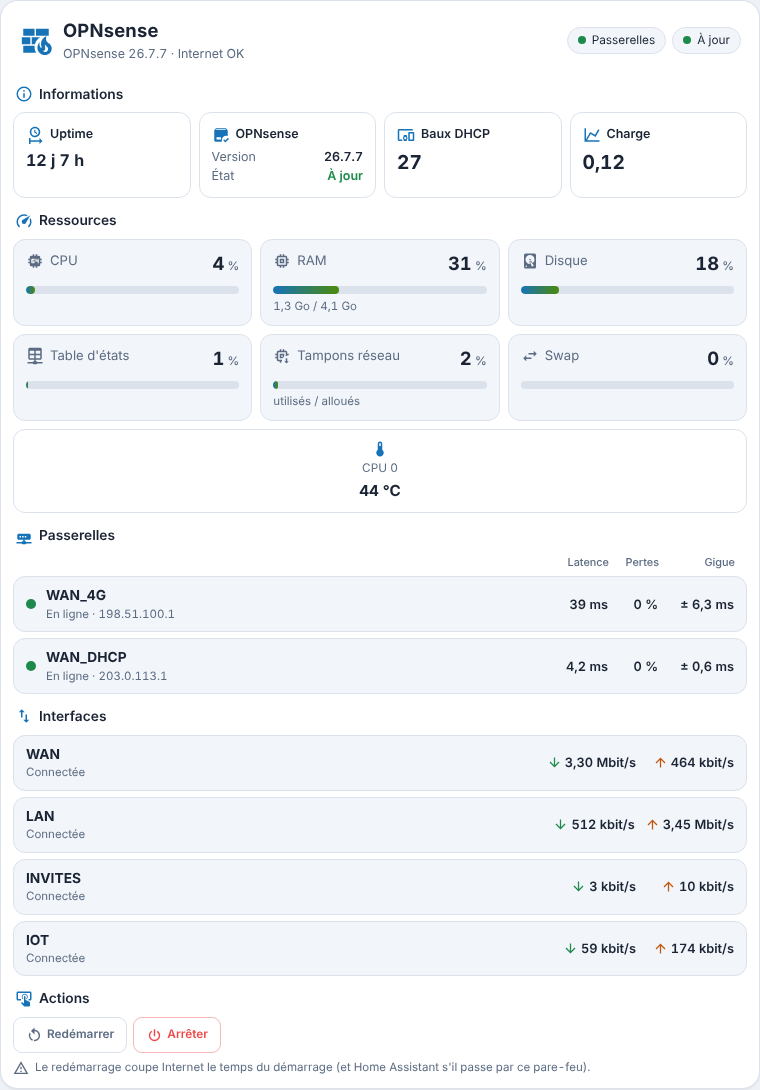The height and width of the screenshot is (1090, 760).
Task: Click the Actions section icon
Action: click(24, 998)
